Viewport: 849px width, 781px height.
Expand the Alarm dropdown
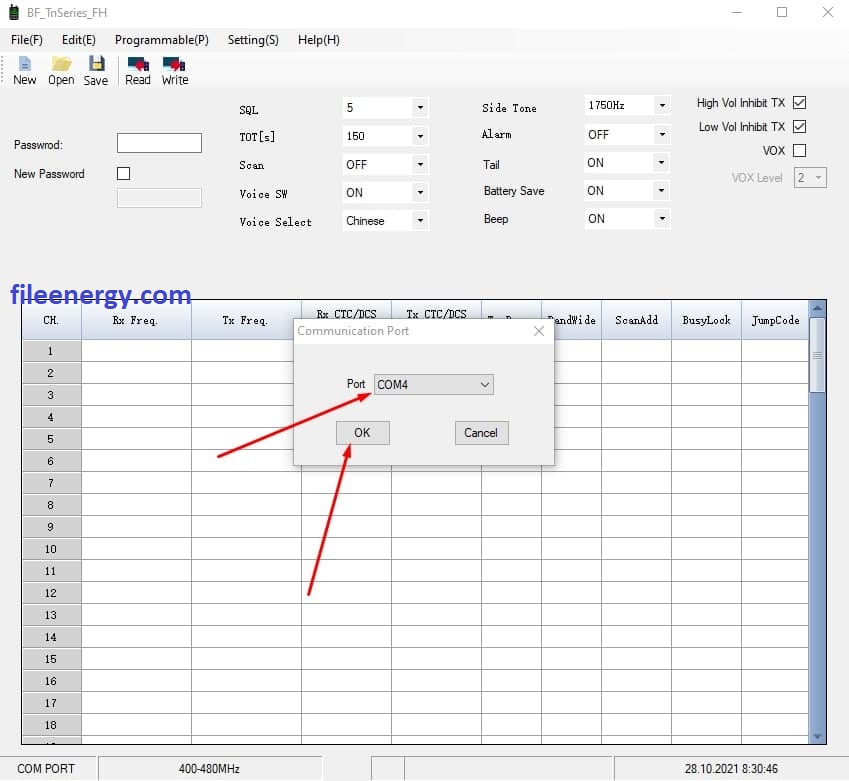662,134
